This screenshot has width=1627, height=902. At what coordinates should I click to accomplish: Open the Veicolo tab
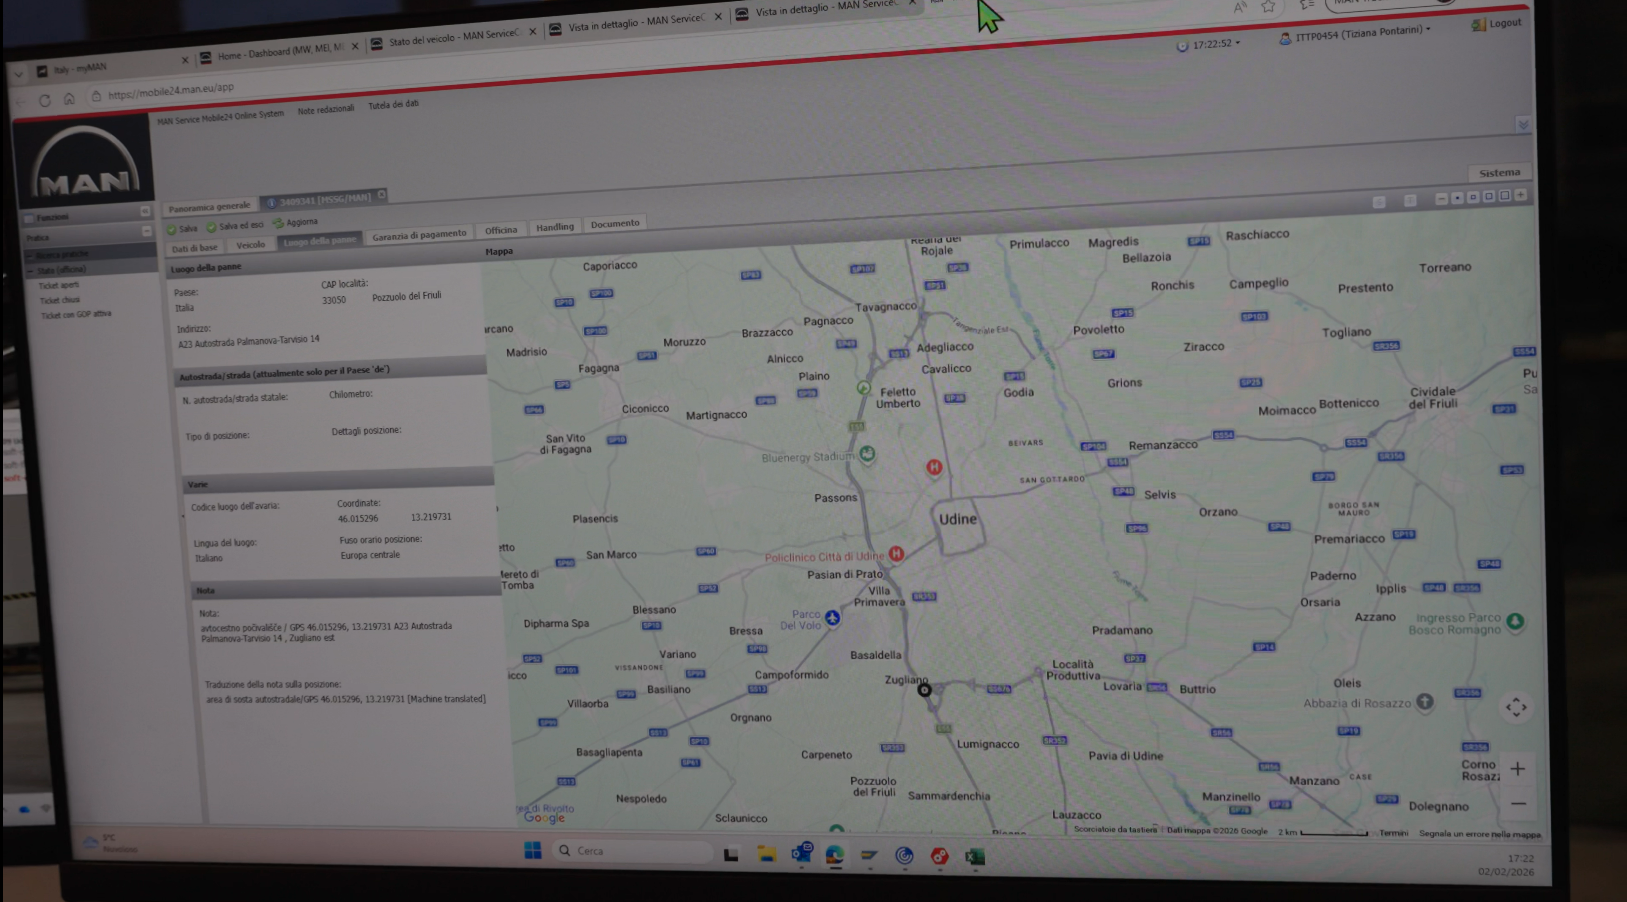251,245
